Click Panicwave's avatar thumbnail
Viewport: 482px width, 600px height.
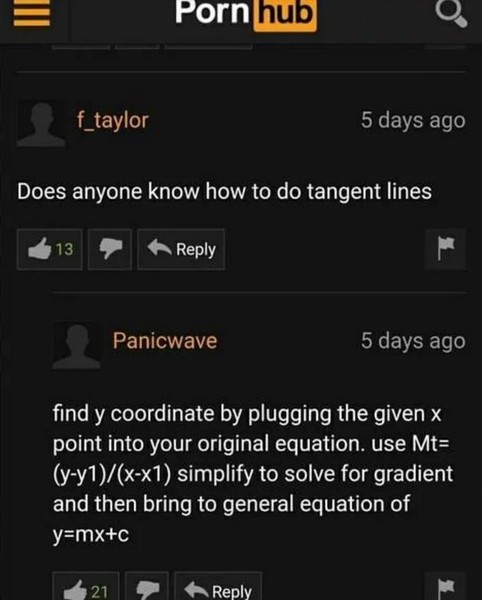pos(77,346)
